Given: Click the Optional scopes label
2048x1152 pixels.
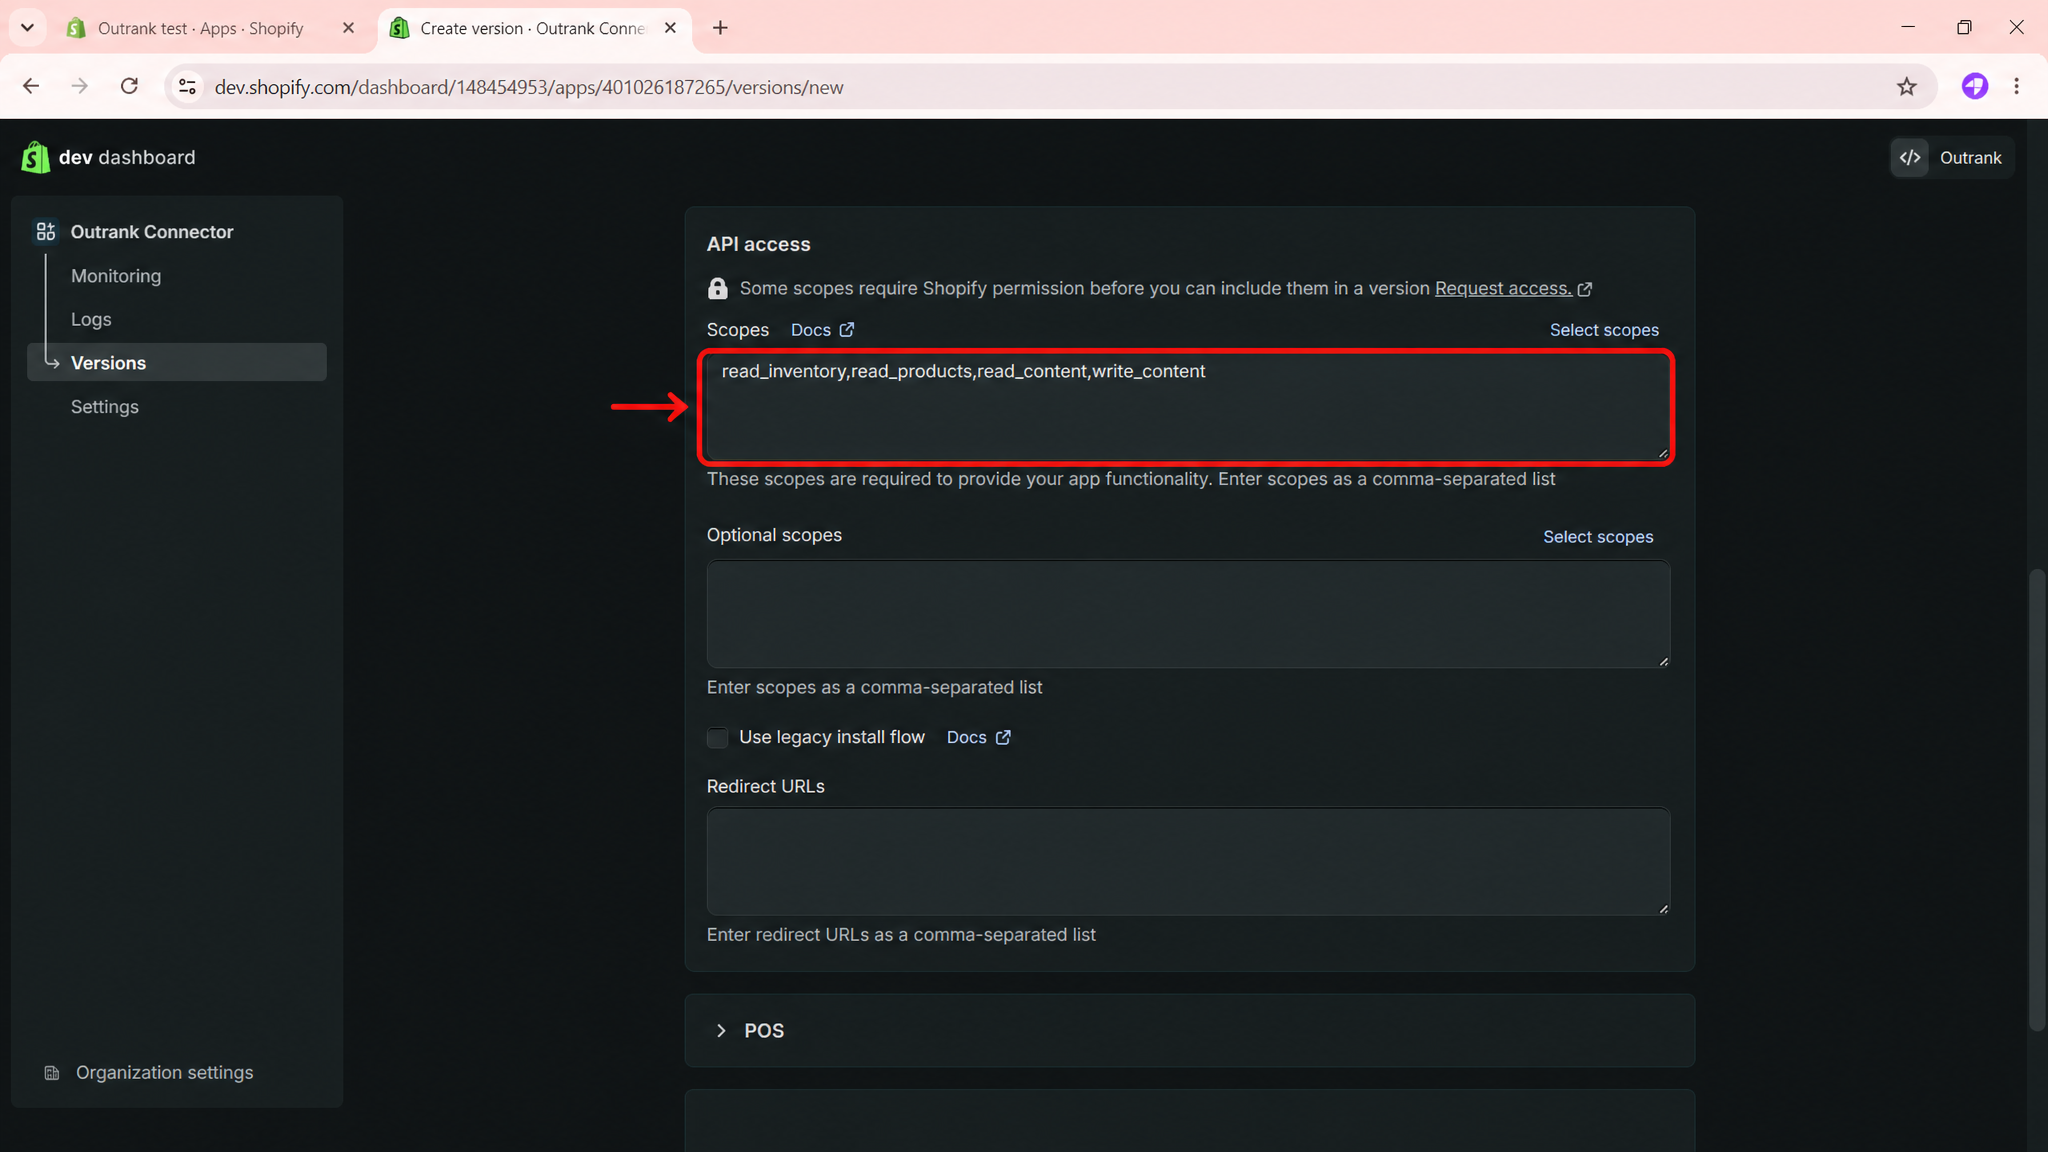Looking at the screenshot, I should coord(774,535).
